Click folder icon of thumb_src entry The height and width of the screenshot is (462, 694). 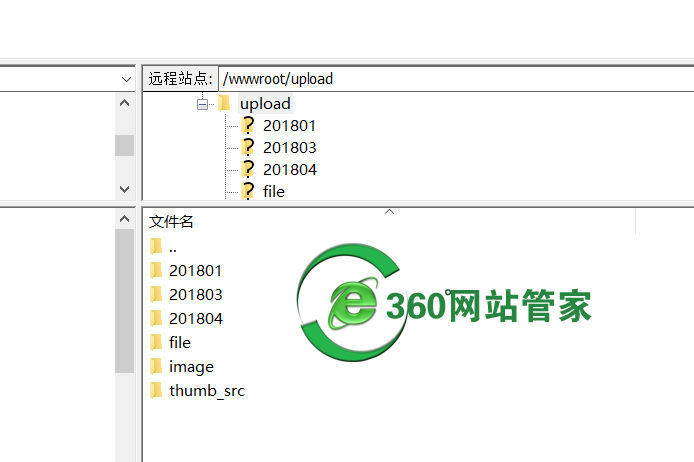point(156,390)
